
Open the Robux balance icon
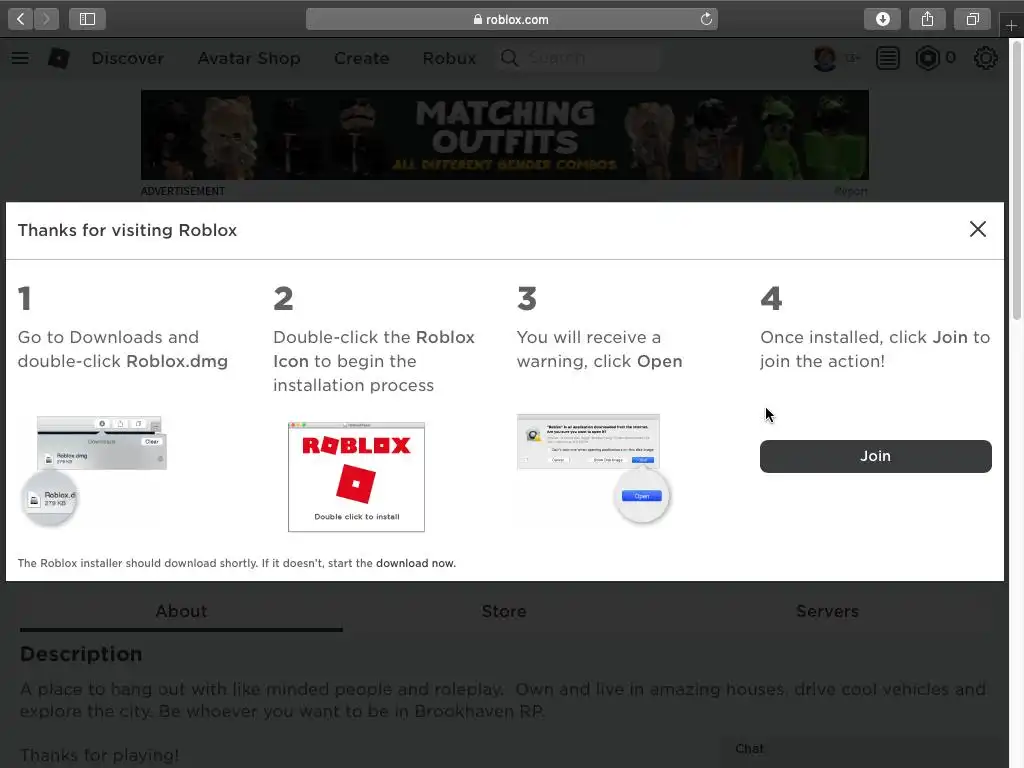click(x=927, y=58)
